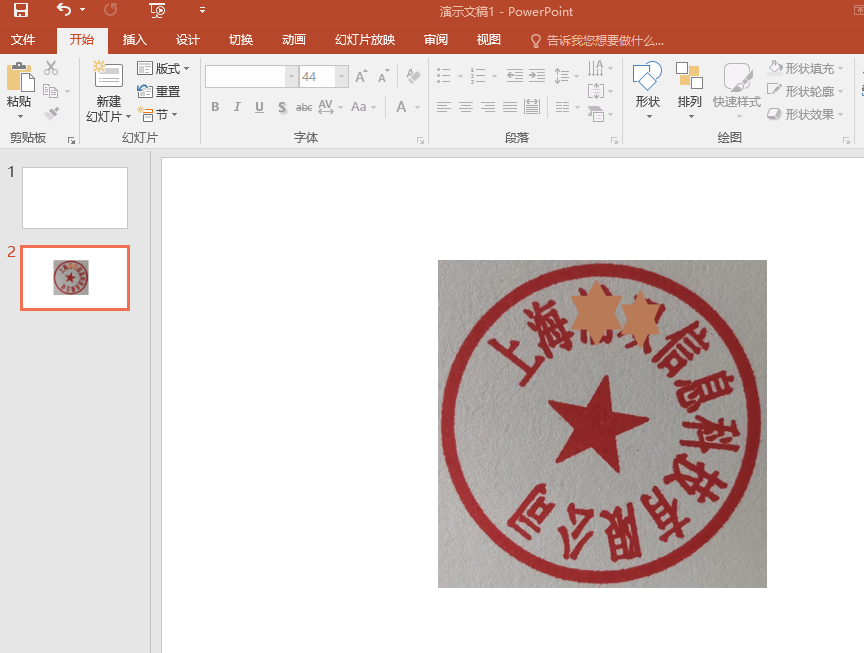Switch to the 插入 tab
Screen dimensions: 864x653
134,40
